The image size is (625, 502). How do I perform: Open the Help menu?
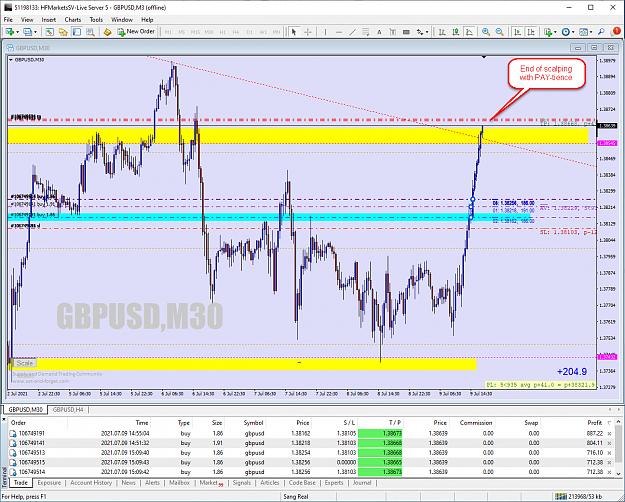pos(147,20)
